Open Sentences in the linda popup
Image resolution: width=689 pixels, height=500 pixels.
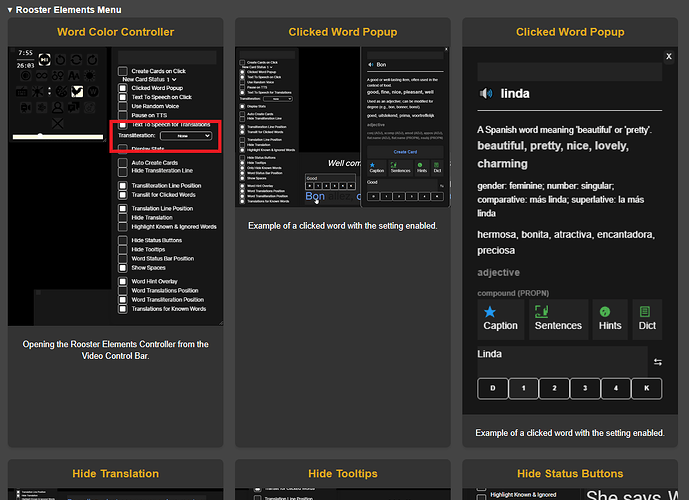(558, 318)
